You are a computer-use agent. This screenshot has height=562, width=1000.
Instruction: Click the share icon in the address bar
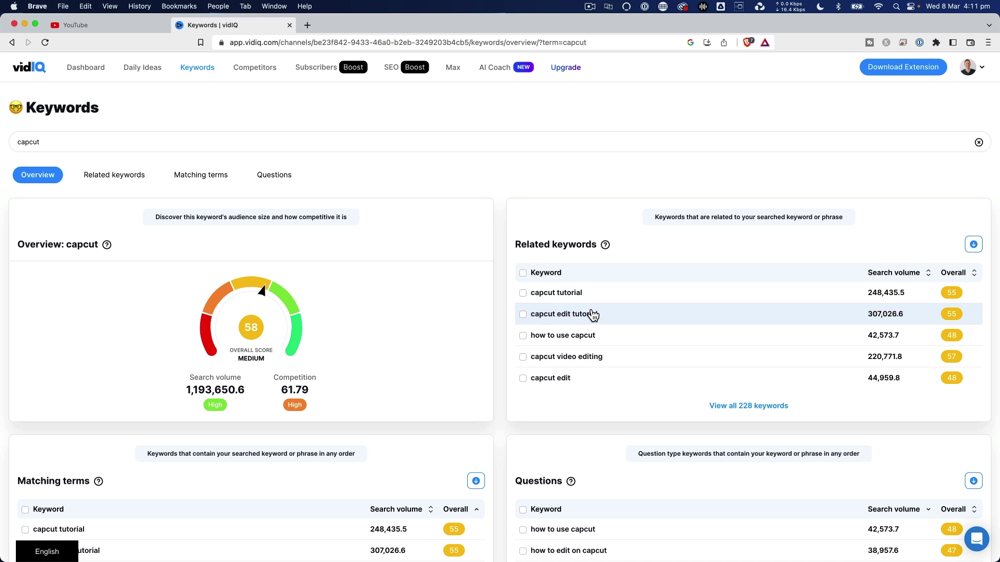point(724,43)
